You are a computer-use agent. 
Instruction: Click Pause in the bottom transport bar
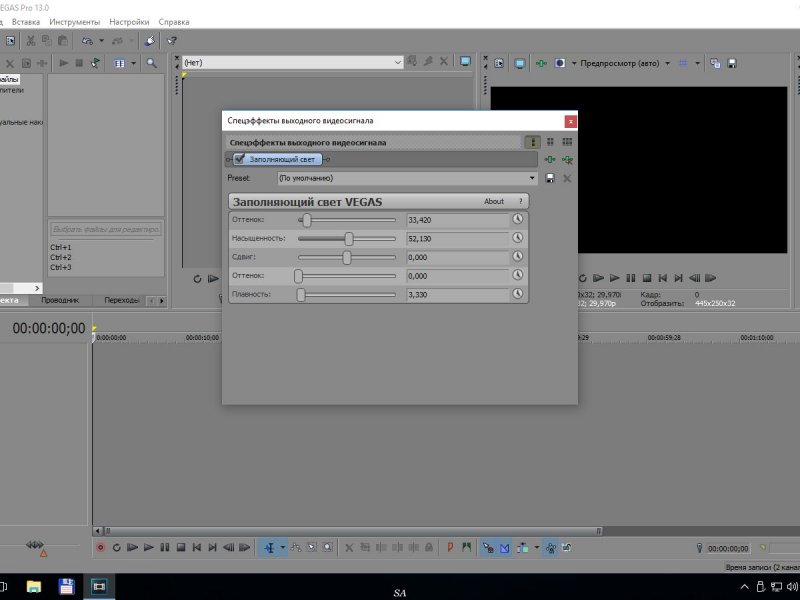[164, 548]
